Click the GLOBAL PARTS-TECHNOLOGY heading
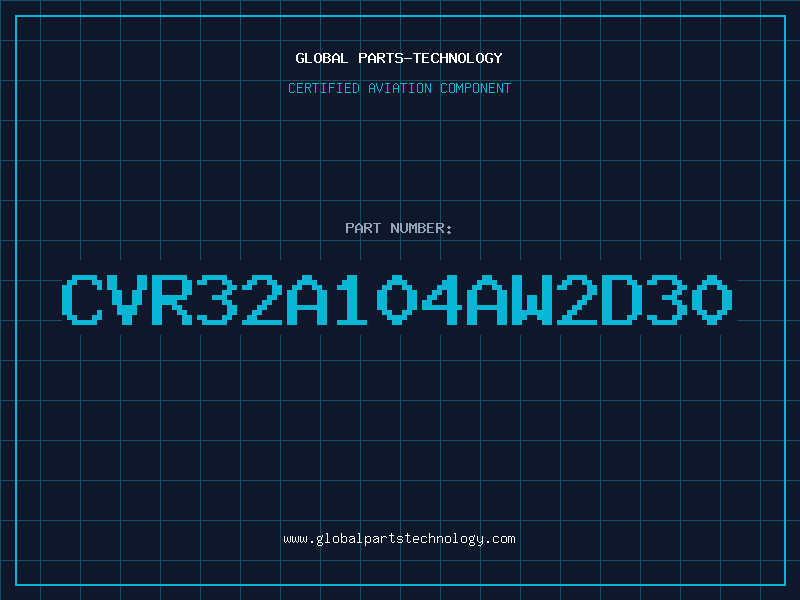Image resolution: width=800 pixels, height=600 pixels. coord(399,58)
